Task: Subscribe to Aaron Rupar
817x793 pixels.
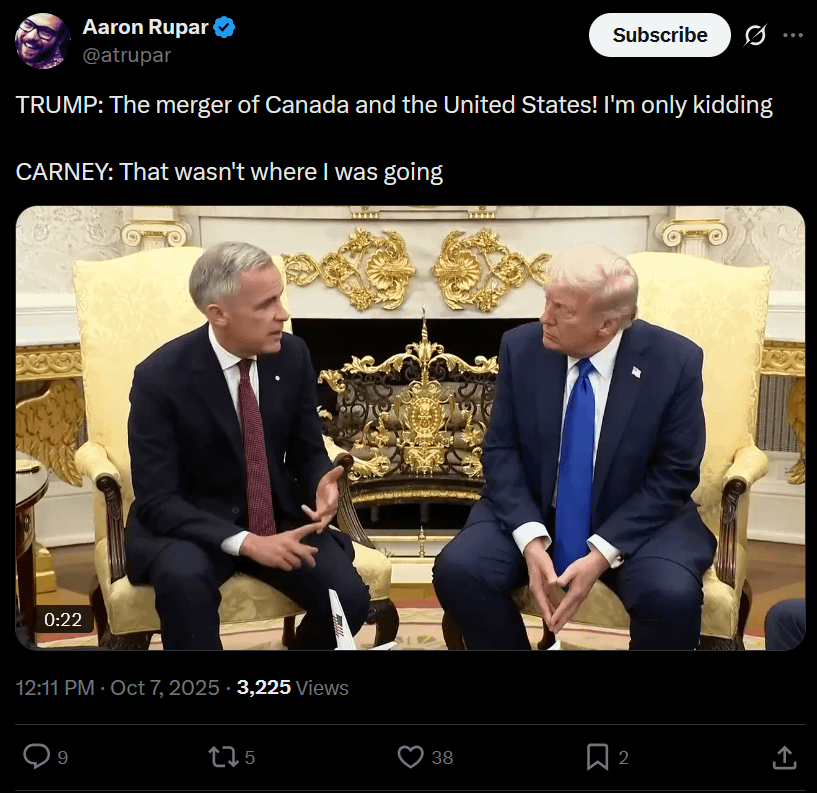Action: (659, 35)
